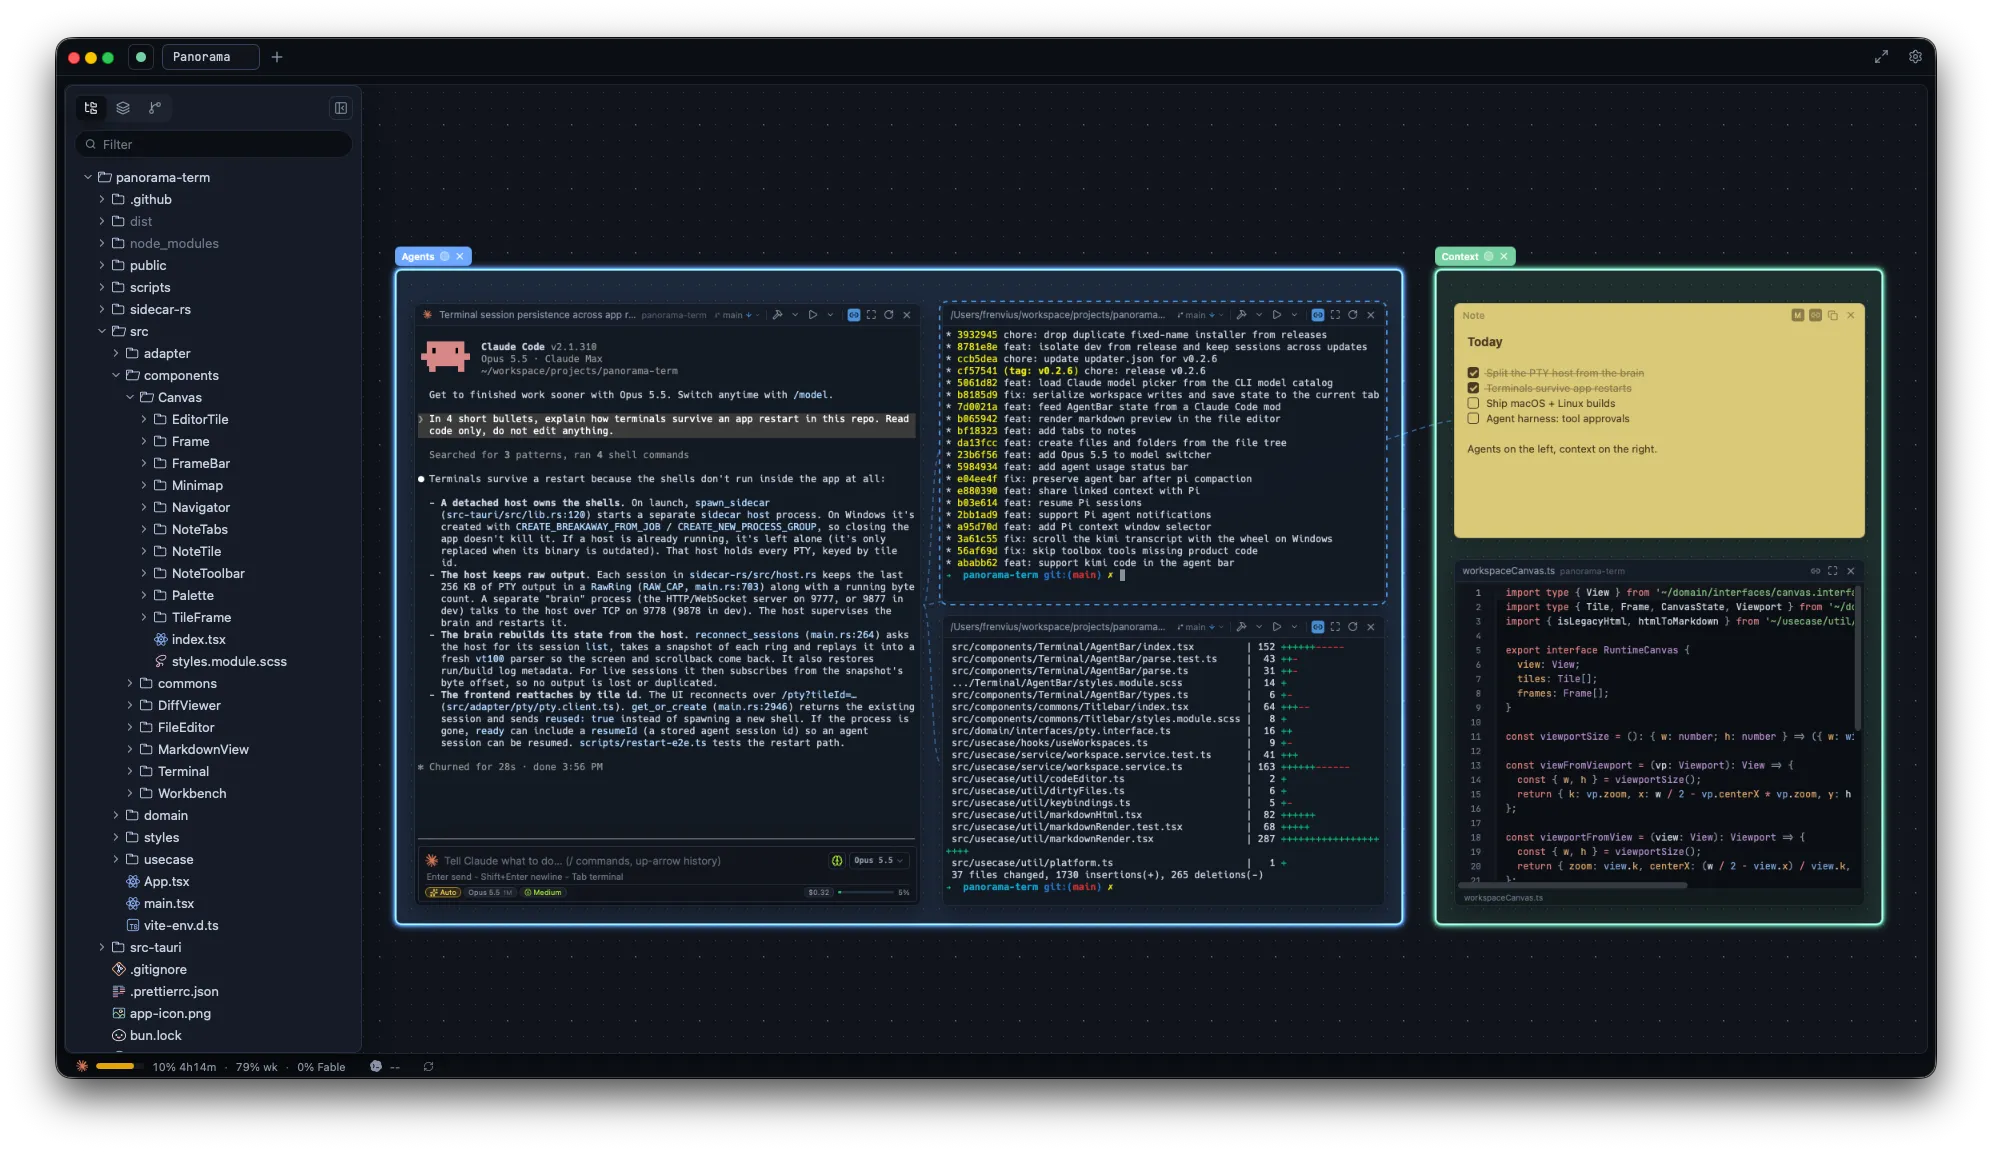Click the play icon in the diff stat terminal header
This screenshot has height=1152, width=1992.
pos(1277,627)
